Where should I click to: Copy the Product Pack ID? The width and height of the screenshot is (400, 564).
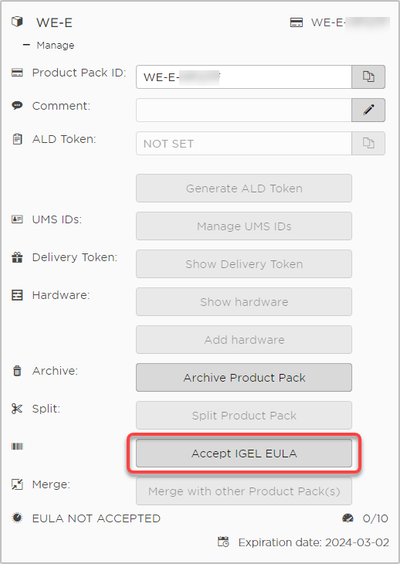[x=368, y=77]
